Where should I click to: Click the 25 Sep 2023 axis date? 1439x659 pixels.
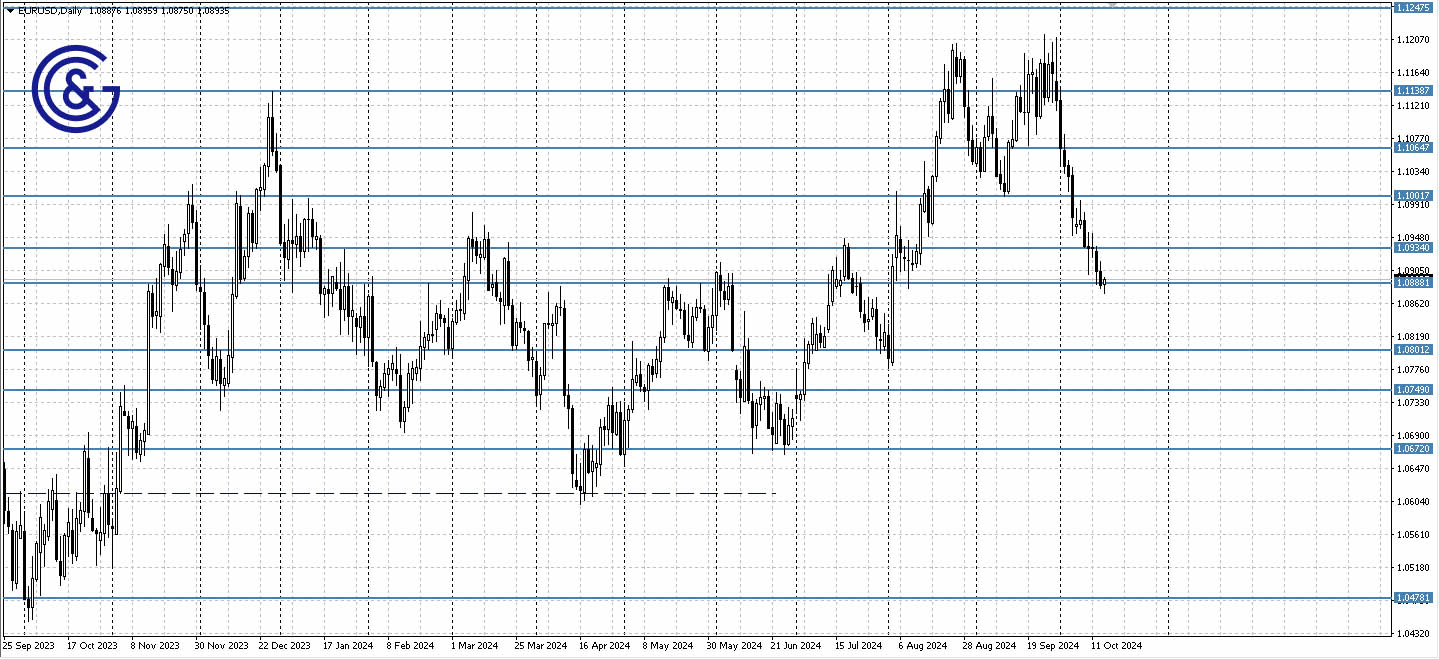point(28,647)
